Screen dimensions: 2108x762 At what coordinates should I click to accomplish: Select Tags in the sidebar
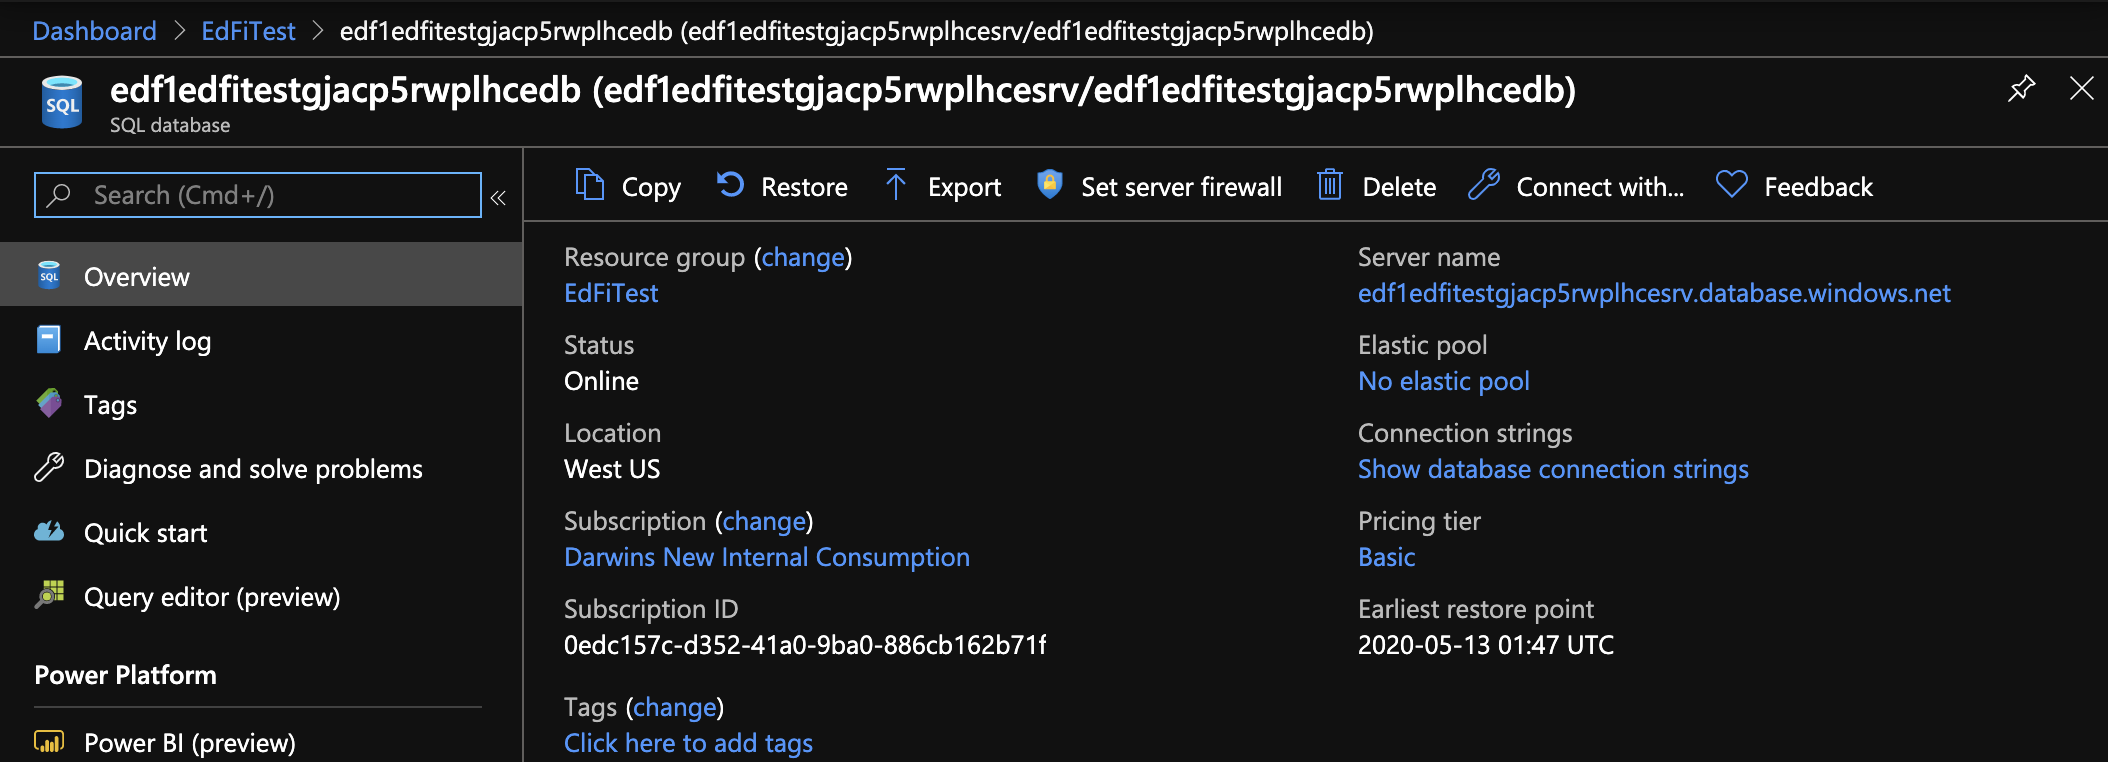261,405
